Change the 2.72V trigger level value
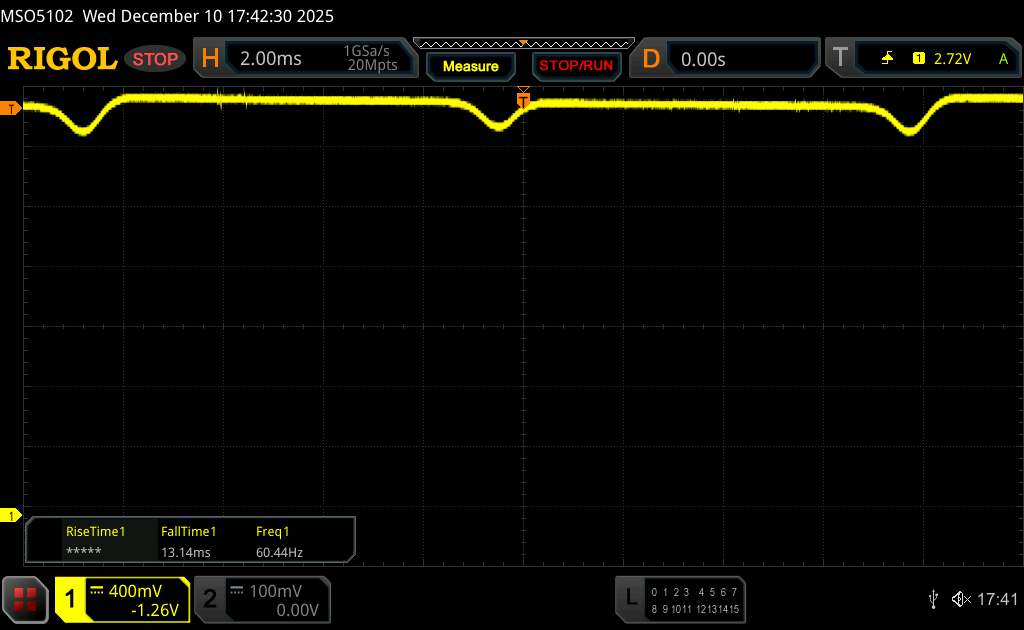 click(952, 59)
